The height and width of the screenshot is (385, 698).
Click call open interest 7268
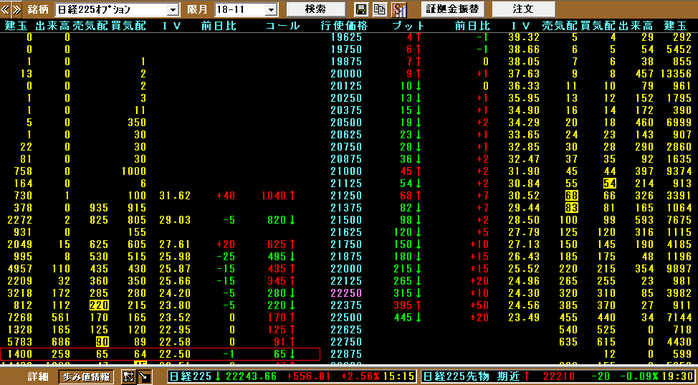[x=20, y=318]
